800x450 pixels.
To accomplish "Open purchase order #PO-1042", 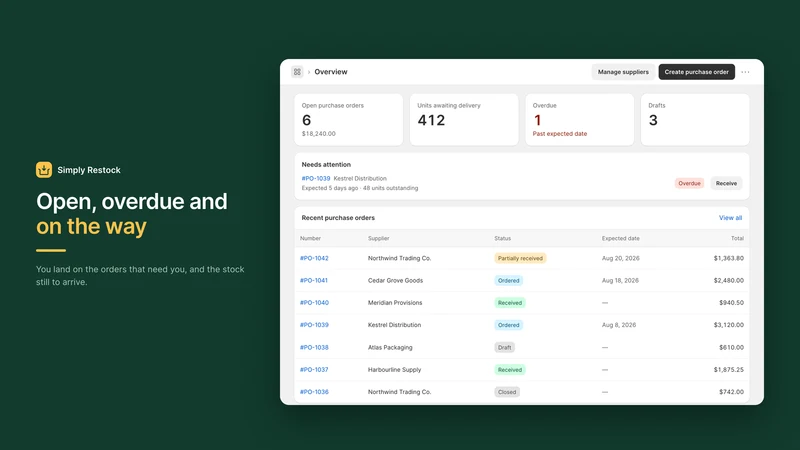I will (314, 258).
